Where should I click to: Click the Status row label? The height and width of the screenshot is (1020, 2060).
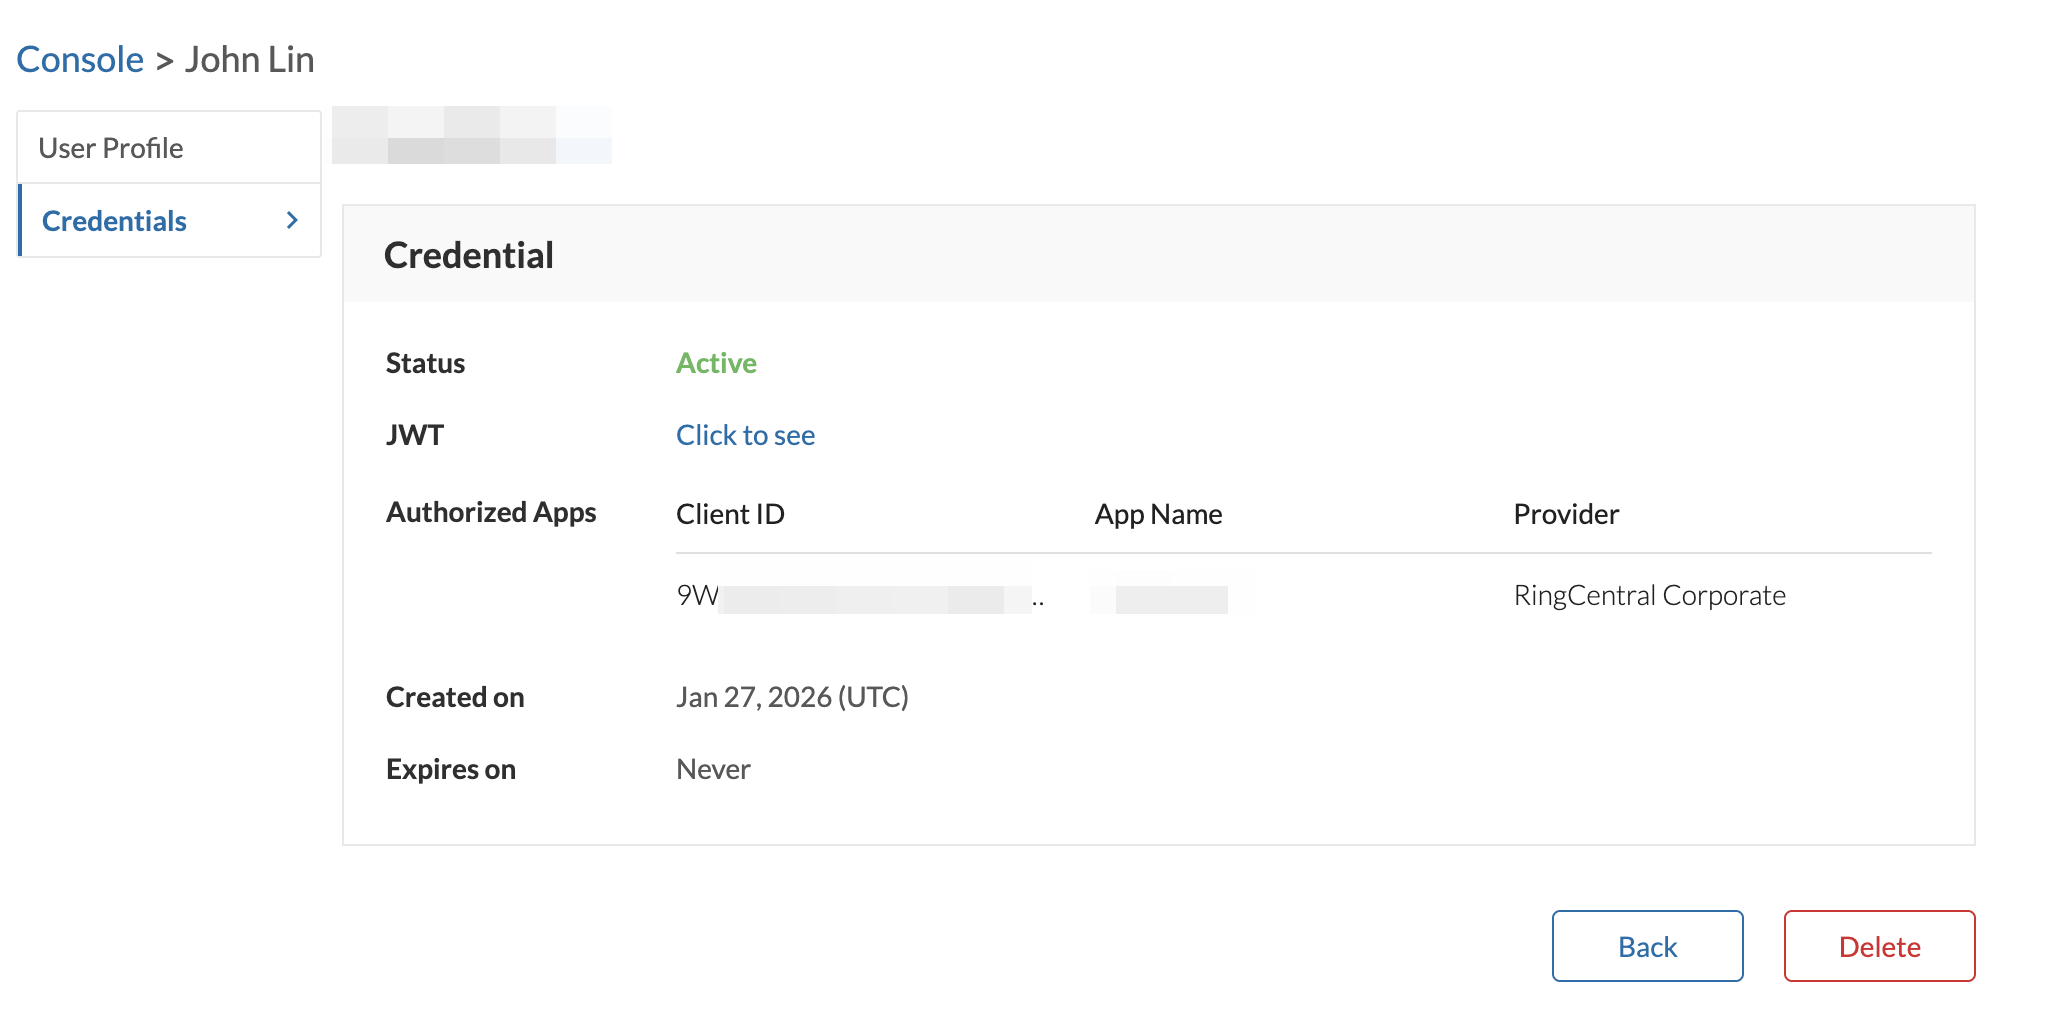[x=425, y=363]
